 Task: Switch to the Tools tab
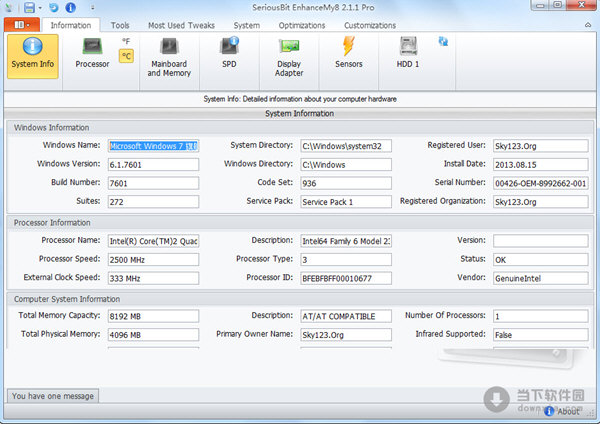pos(120,25)
